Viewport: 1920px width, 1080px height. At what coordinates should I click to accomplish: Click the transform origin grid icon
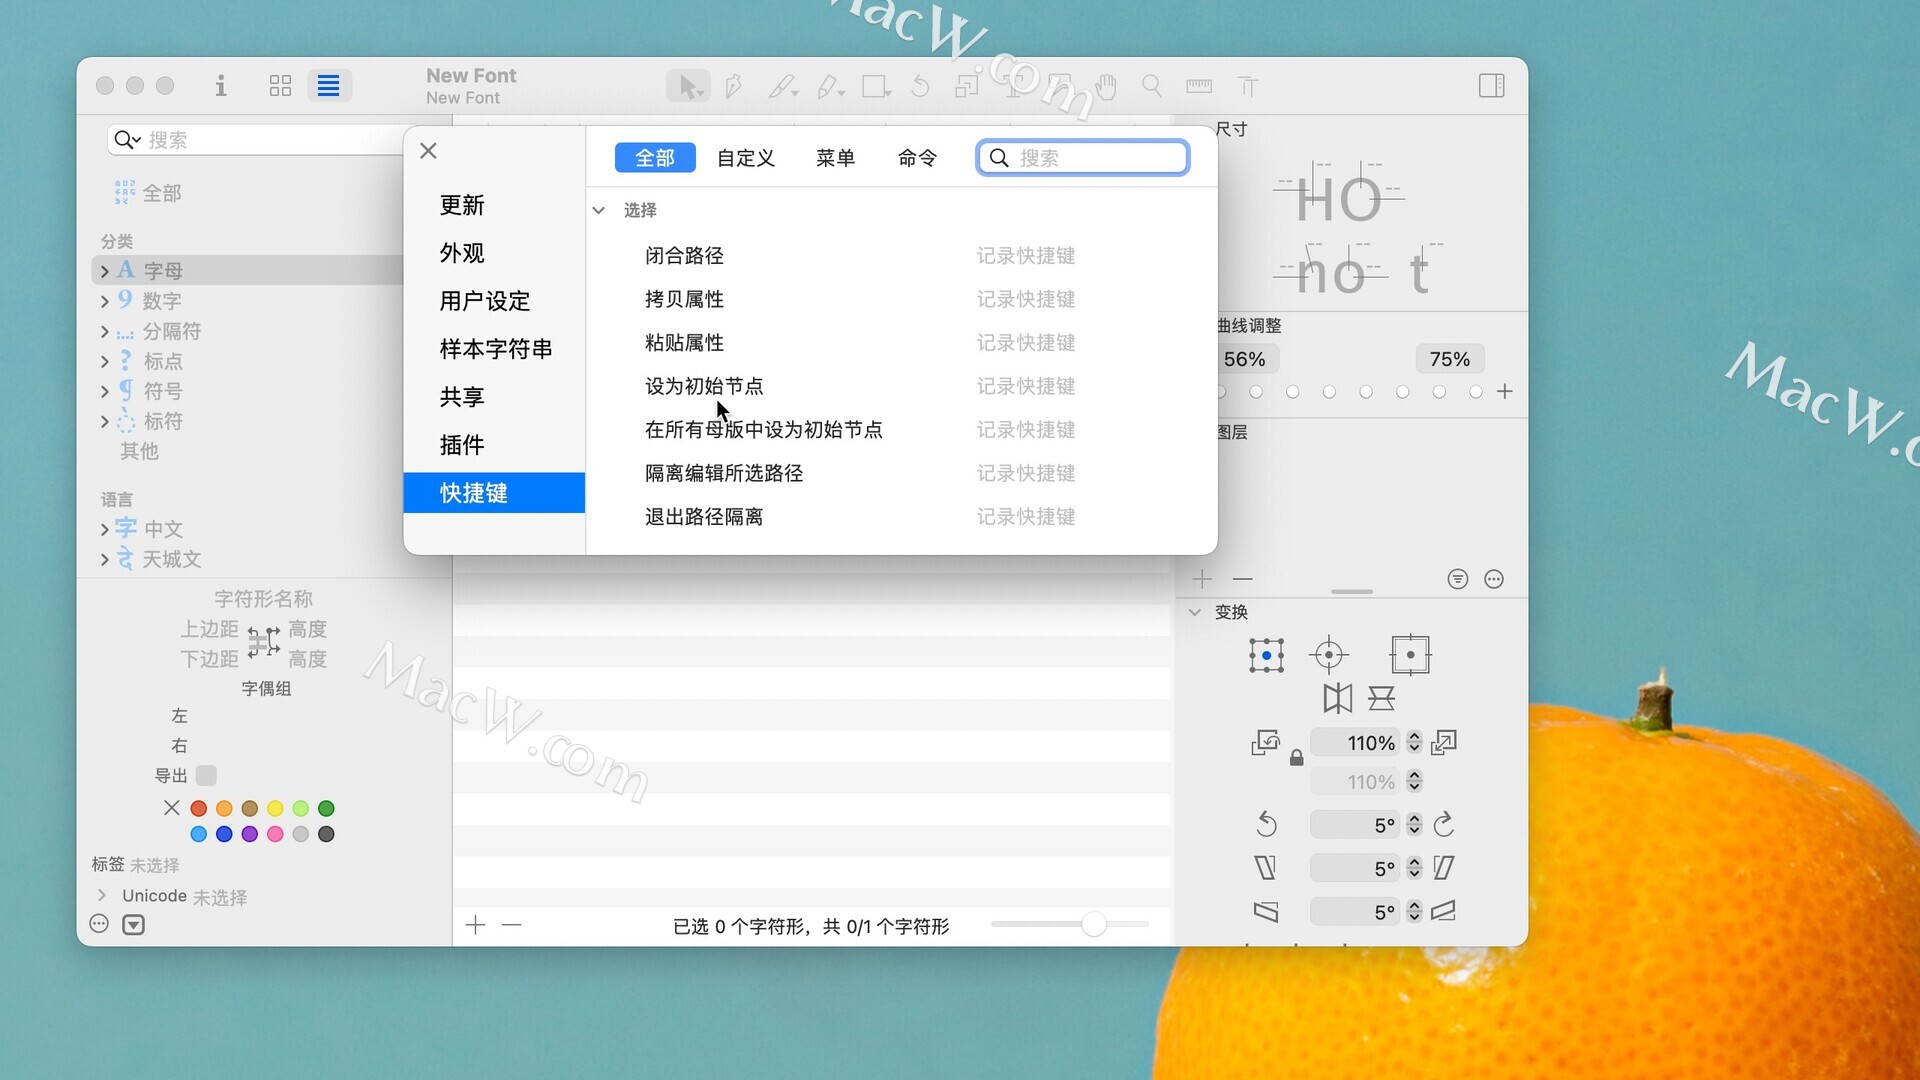pyautogui.click(x=1266, y=656)
